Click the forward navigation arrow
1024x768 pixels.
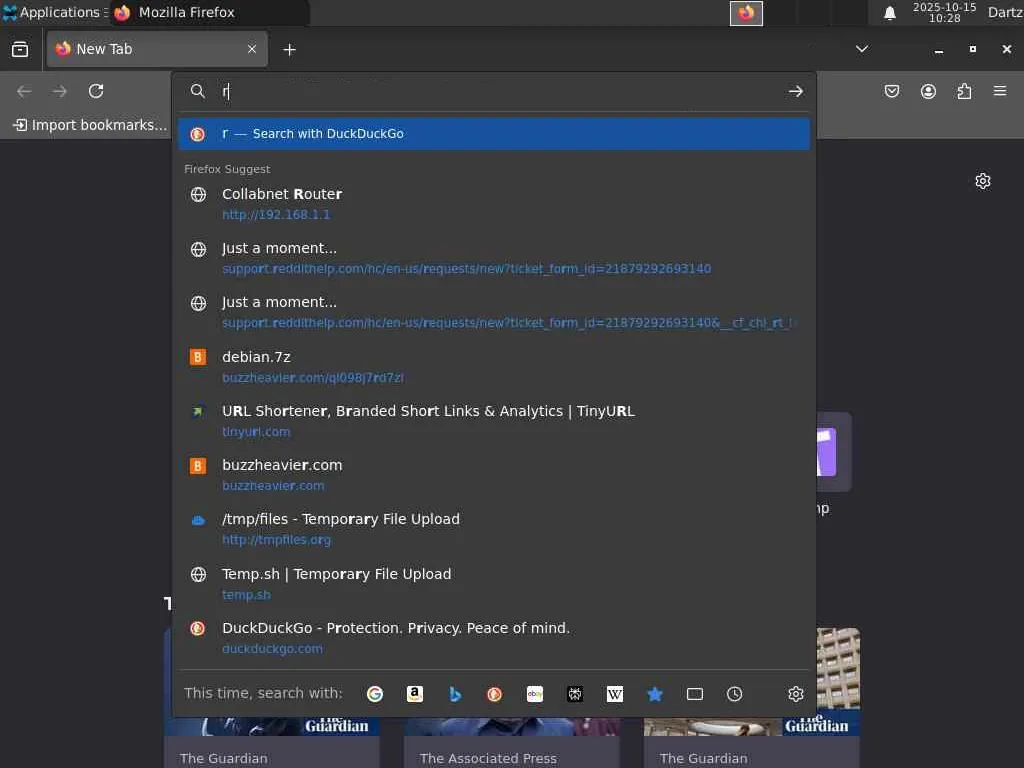60,91
